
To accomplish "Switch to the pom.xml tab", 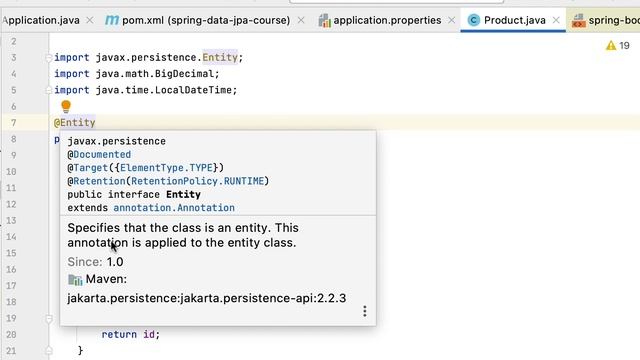I will [x=206, y=20].
